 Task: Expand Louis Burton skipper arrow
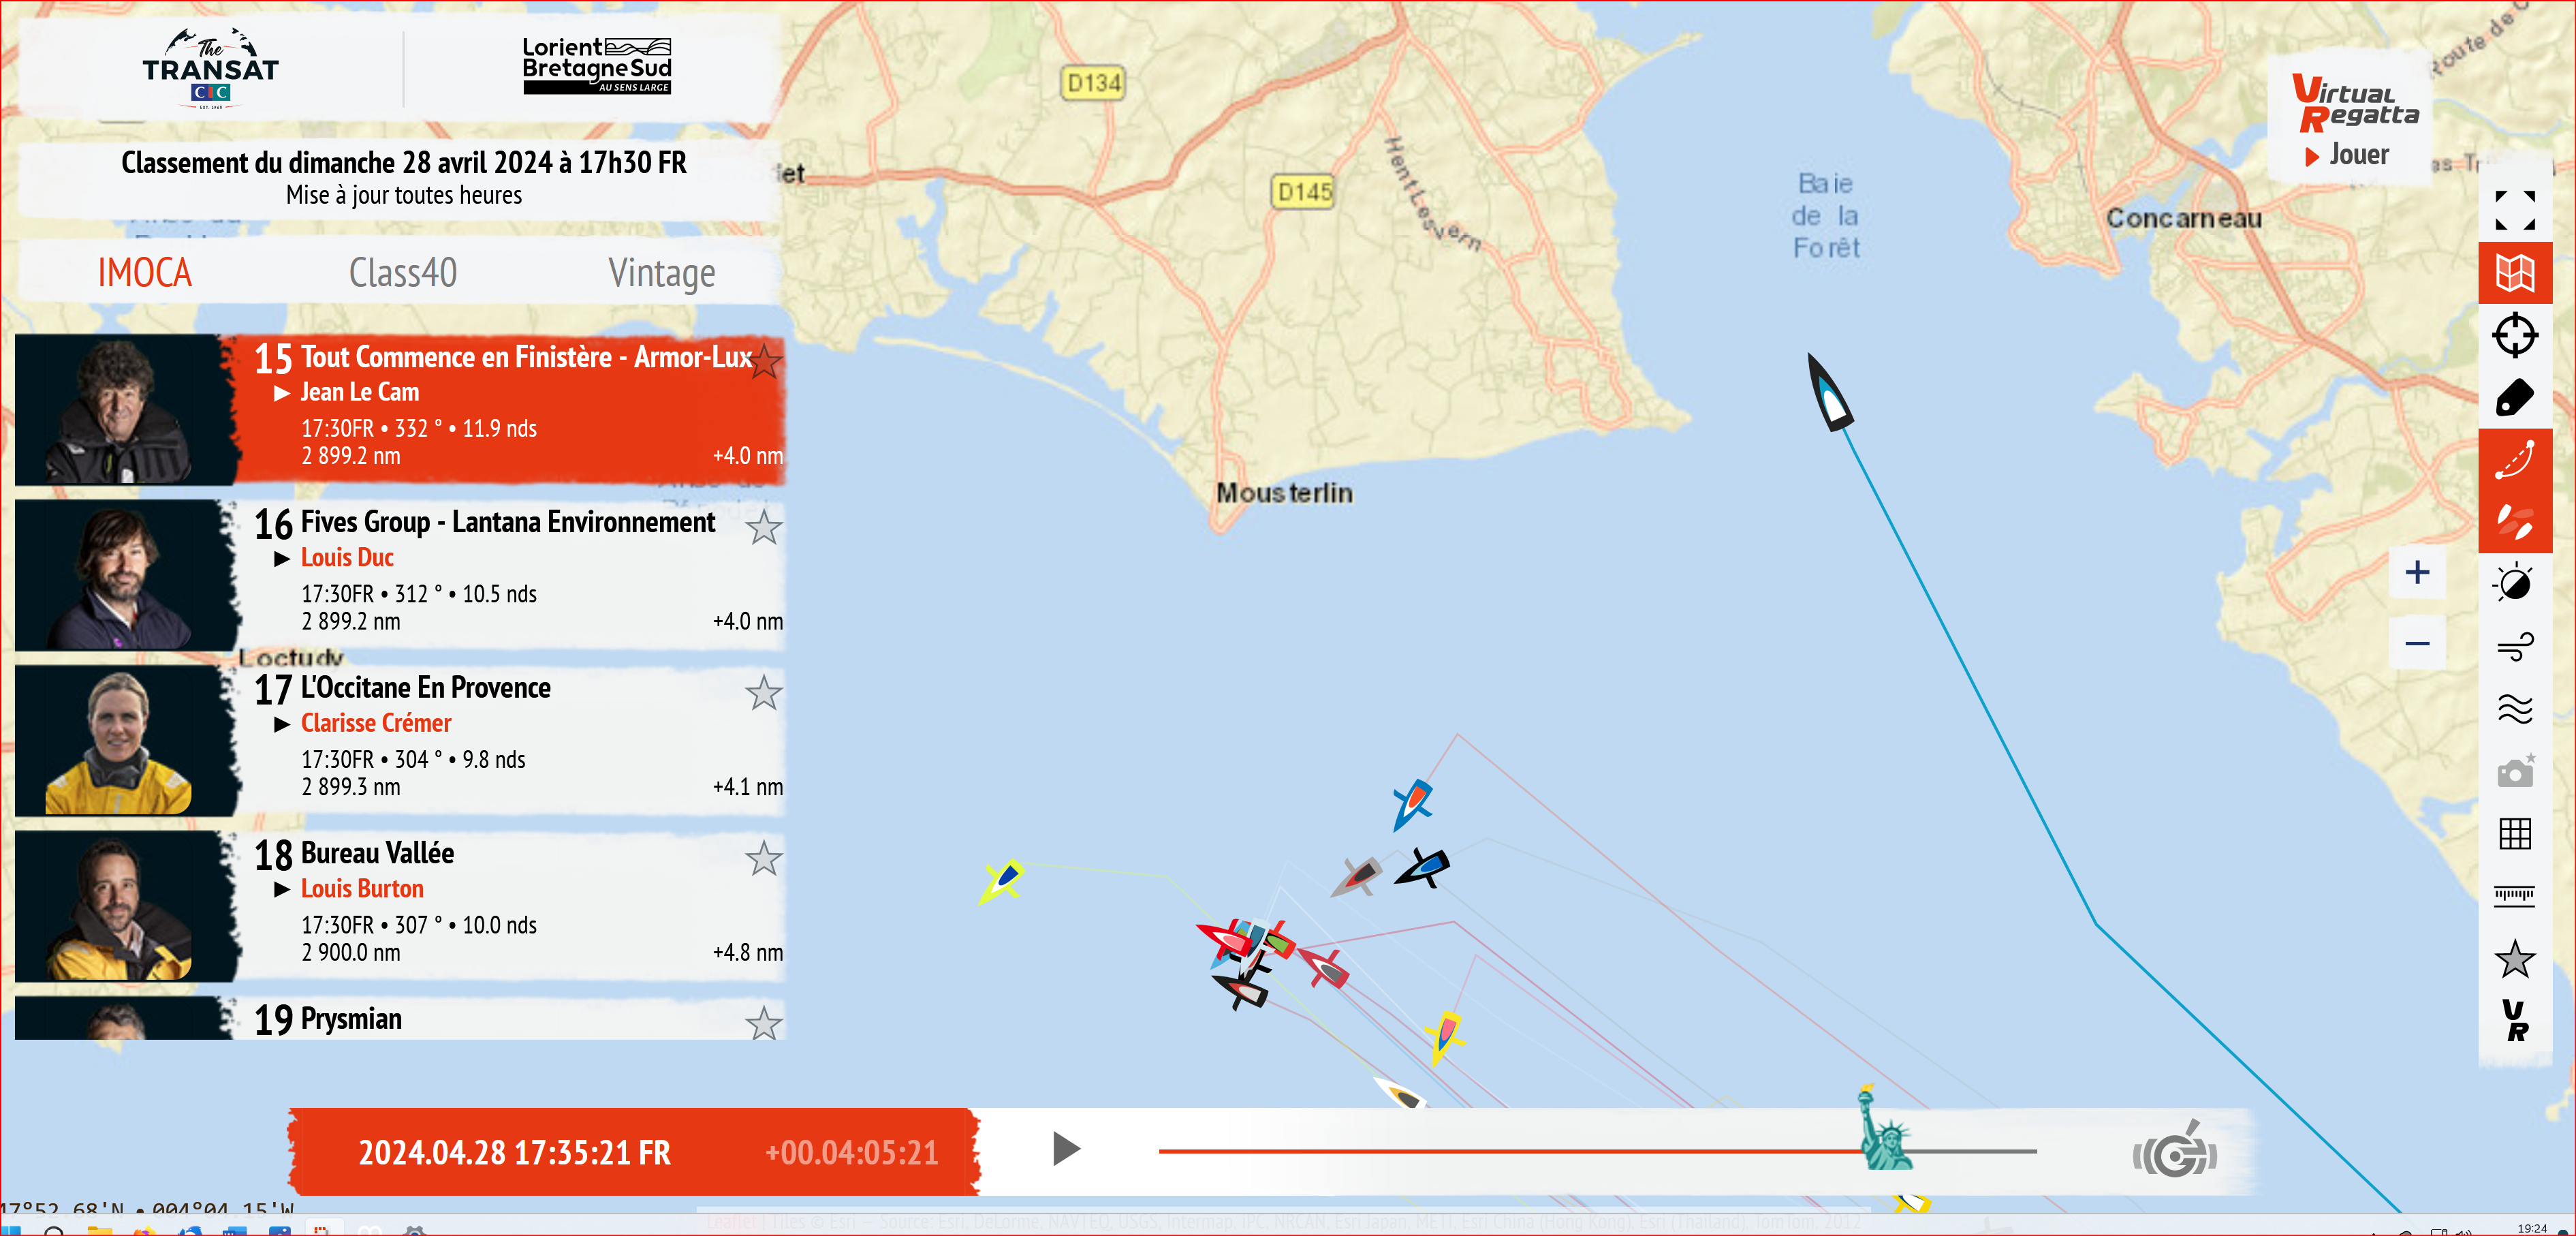[282, 889]
